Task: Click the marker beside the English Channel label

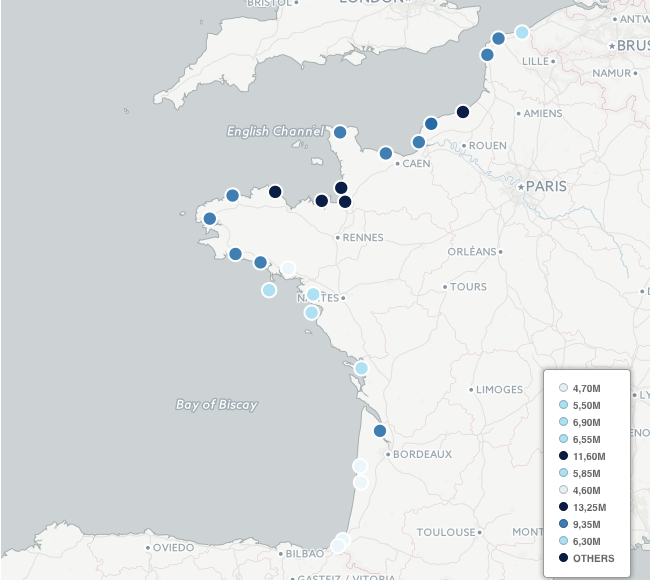Action: (340, 132)
